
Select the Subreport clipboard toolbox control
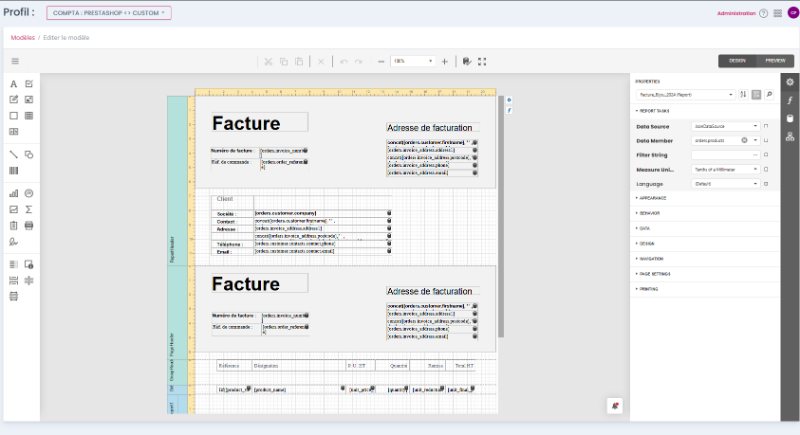pos(14,225)
